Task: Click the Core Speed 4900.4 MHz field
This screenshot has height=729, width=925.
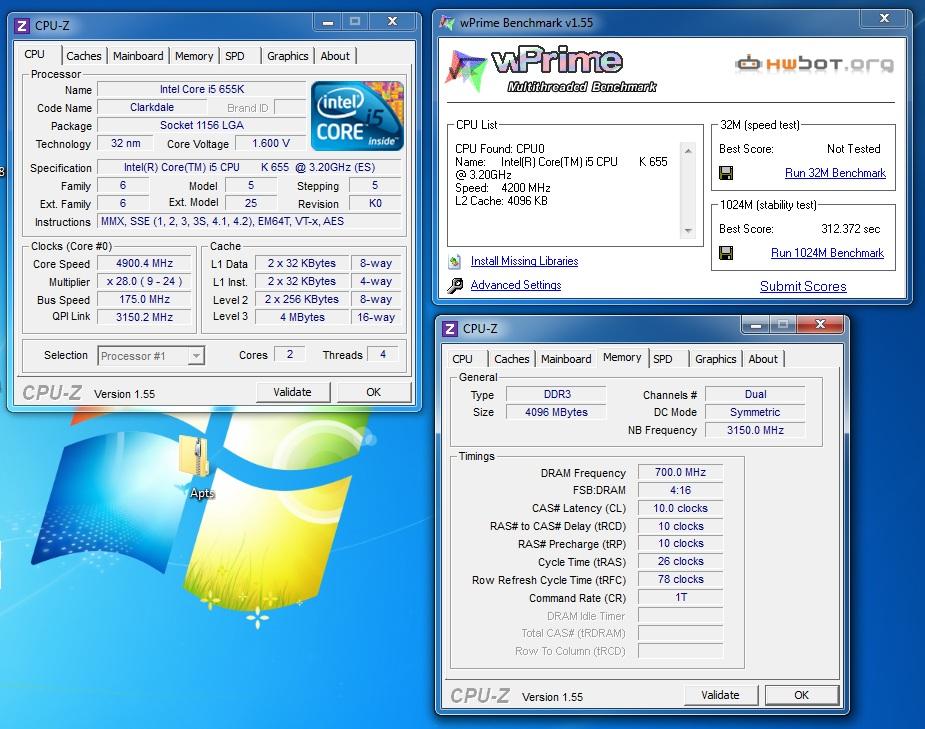Action: [145, 264]
